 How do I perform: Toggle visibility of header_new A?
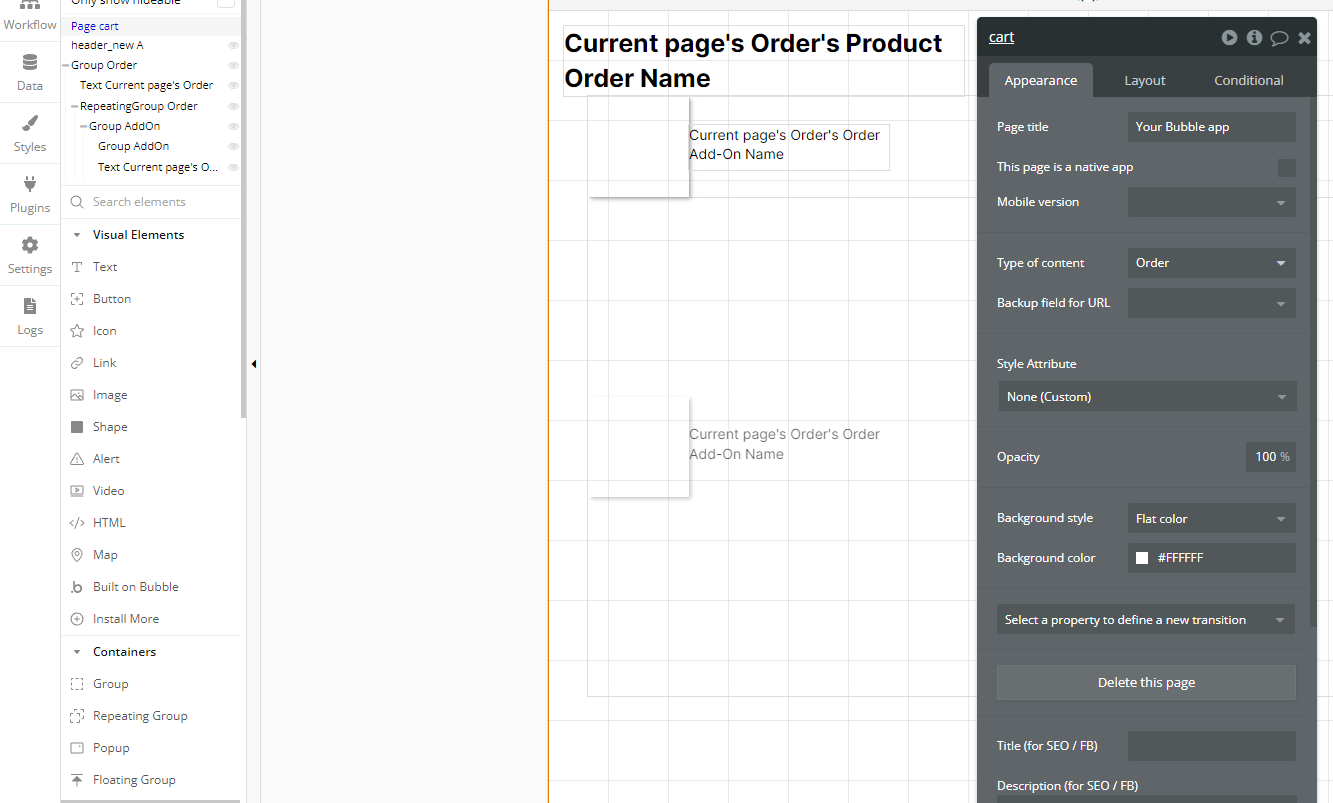click(x=233, y=46)
